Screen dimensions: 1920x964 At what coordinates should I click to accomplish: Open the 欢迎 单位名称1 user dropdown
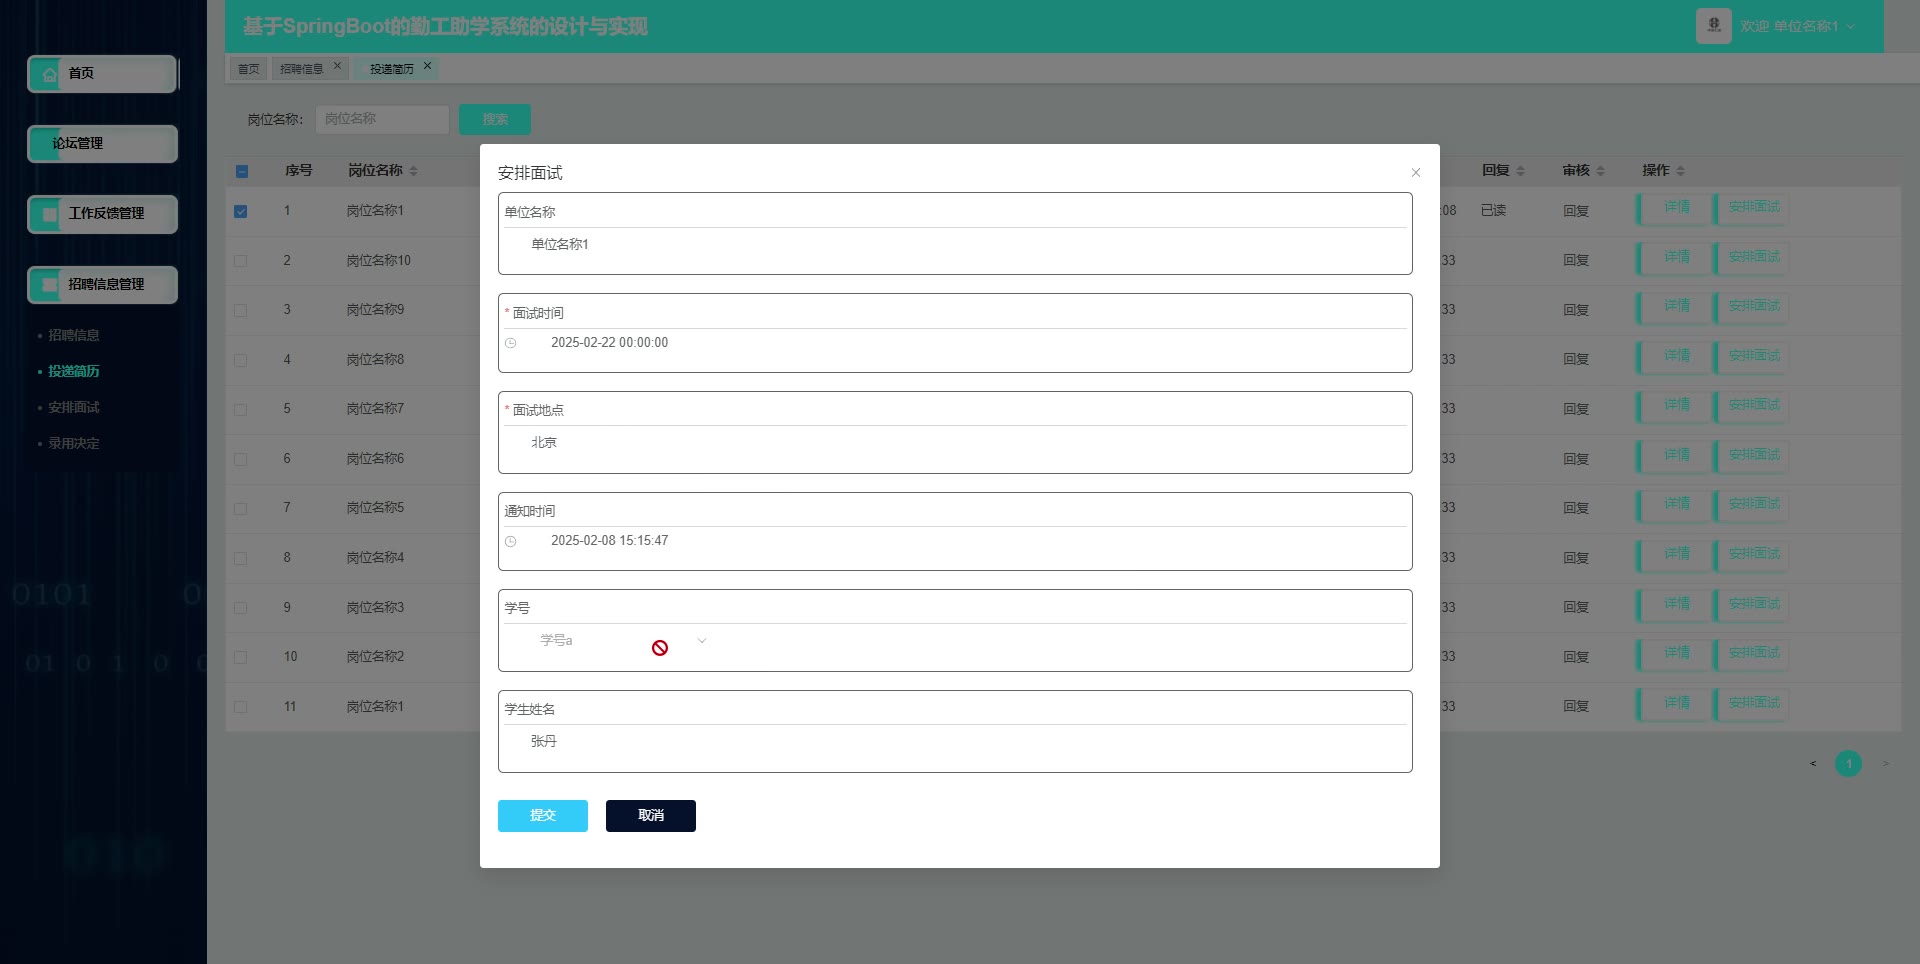click(1797, 26)
